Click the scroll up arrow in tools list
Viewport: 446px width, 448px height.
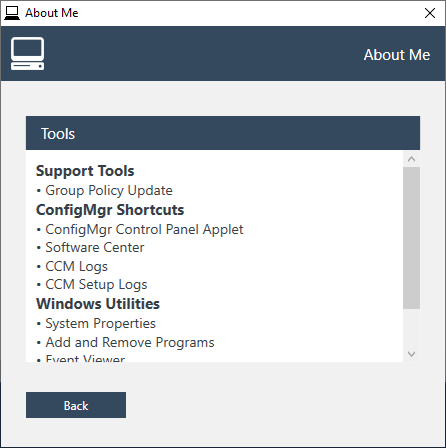(411, 159)
